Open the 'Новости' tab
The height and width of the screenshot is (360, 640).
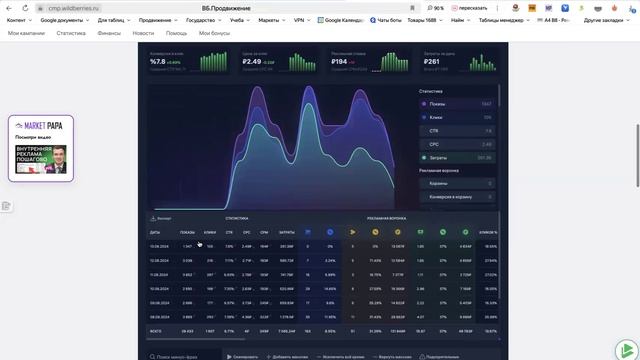pos(143,33)
